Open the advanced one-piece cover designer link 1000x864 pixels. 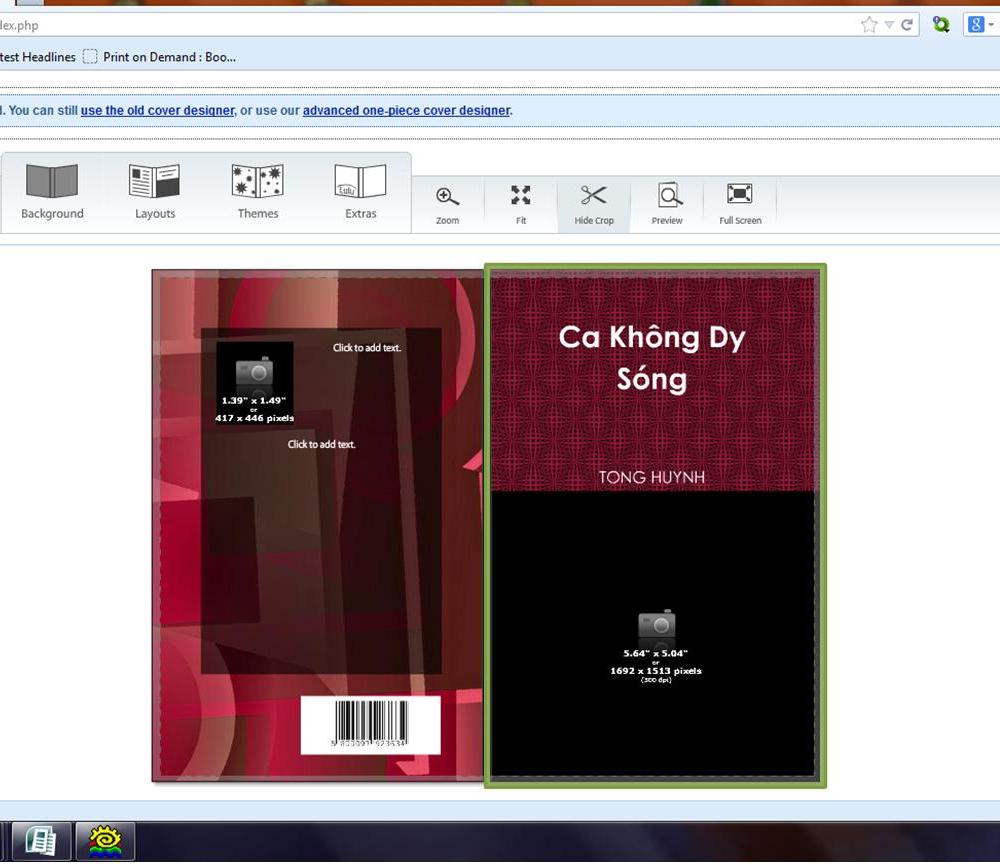coord(406,111)
